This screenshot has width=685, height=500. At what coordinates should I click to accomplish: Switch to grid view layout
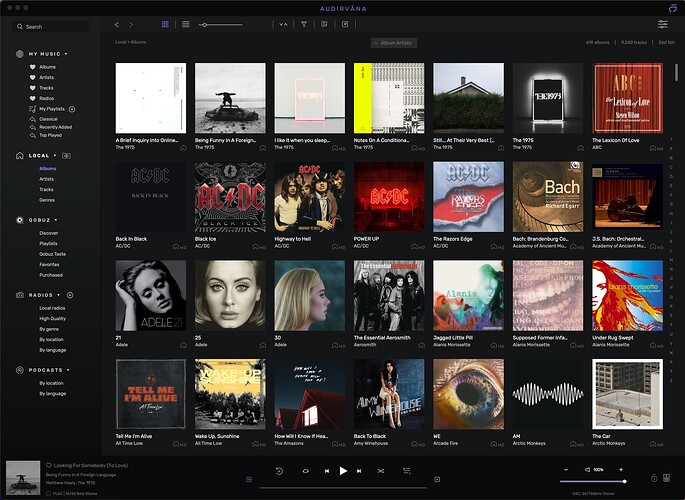pos(165,24)
